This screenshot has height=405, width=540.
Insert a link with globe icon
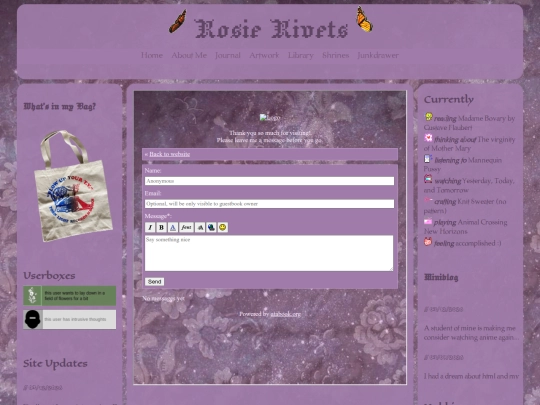[211, 227]
